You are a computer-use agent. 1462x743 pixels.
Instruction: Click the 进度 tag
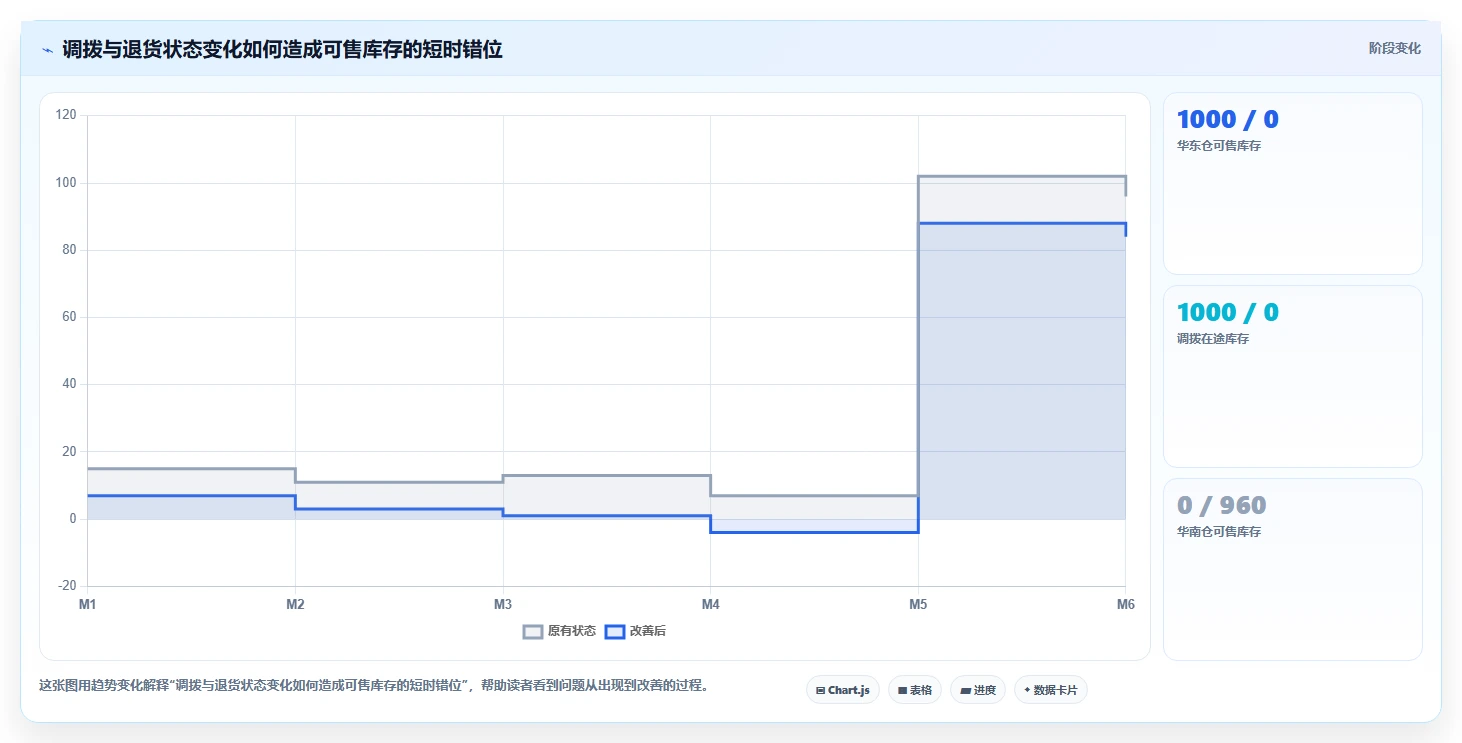click(978, 690)
